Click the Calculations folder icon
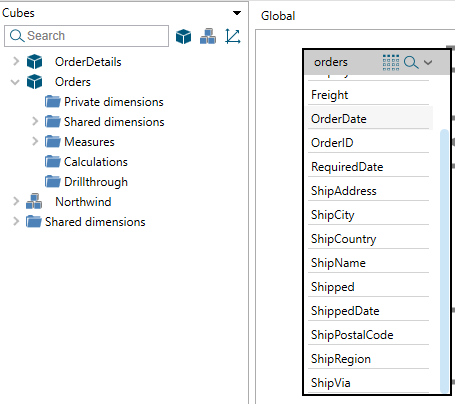 tap(53, 162)
